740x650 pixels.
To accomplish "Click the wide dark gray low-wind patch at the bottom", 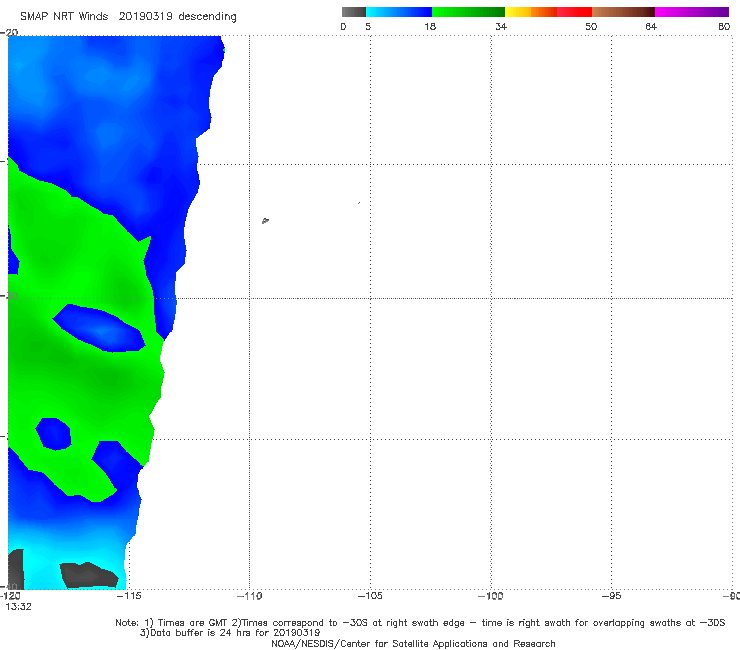I will [x=89, y=575].
